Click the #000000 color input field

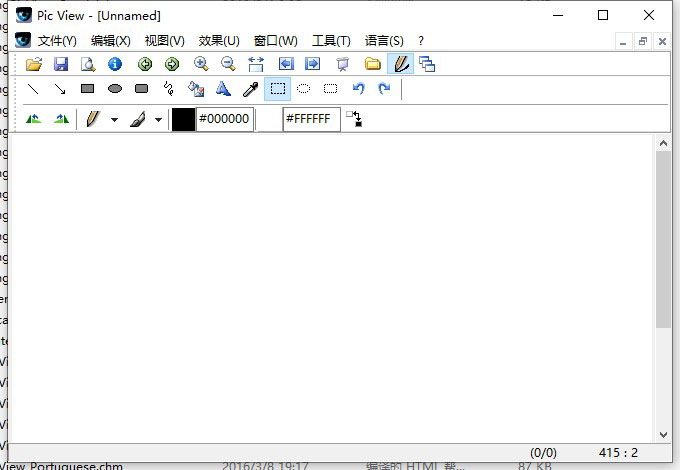coord(225,119)
